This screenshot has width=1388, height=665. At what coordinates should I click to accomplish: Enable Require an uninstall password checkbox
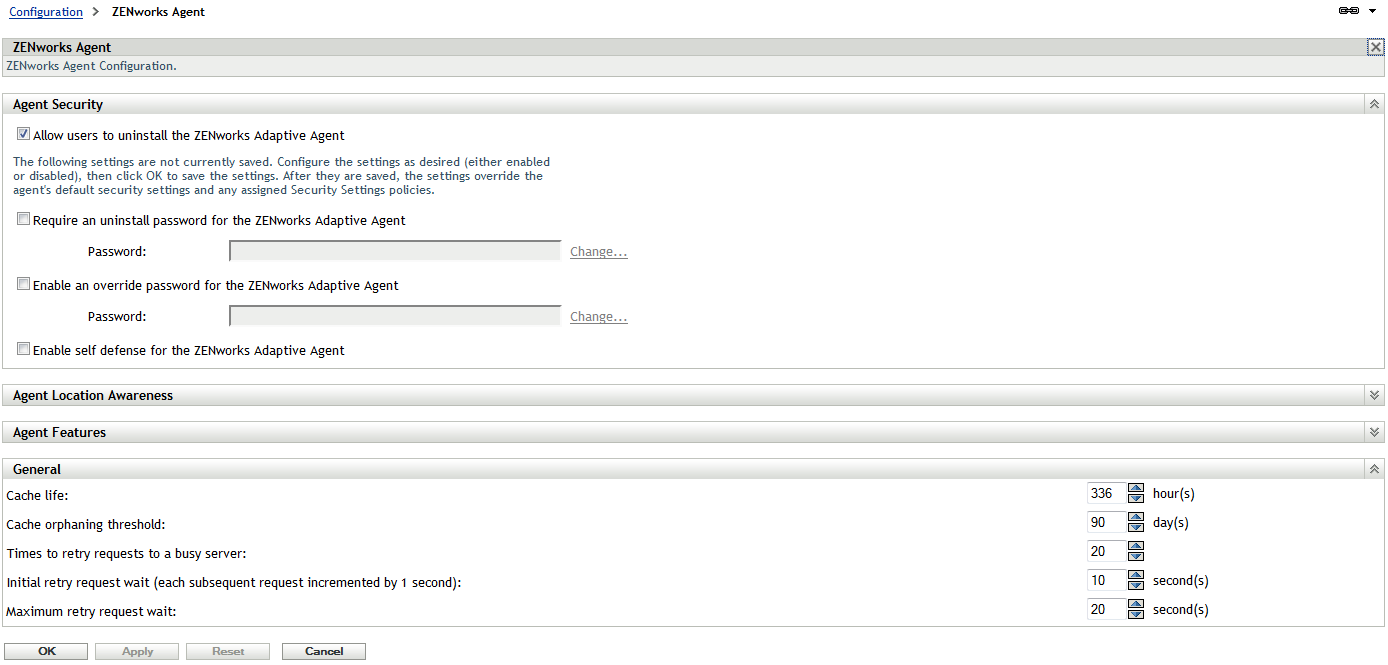tap(23, 220)
